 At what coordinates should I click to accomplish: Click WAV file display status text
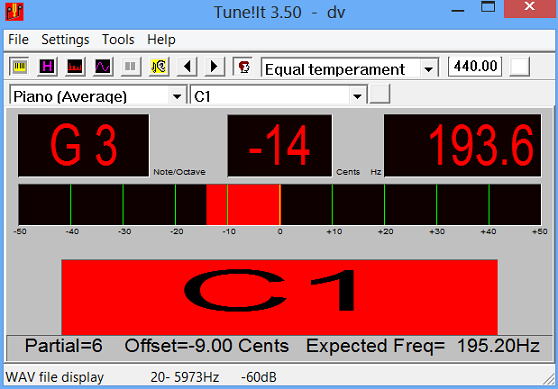tap(54, 377)
